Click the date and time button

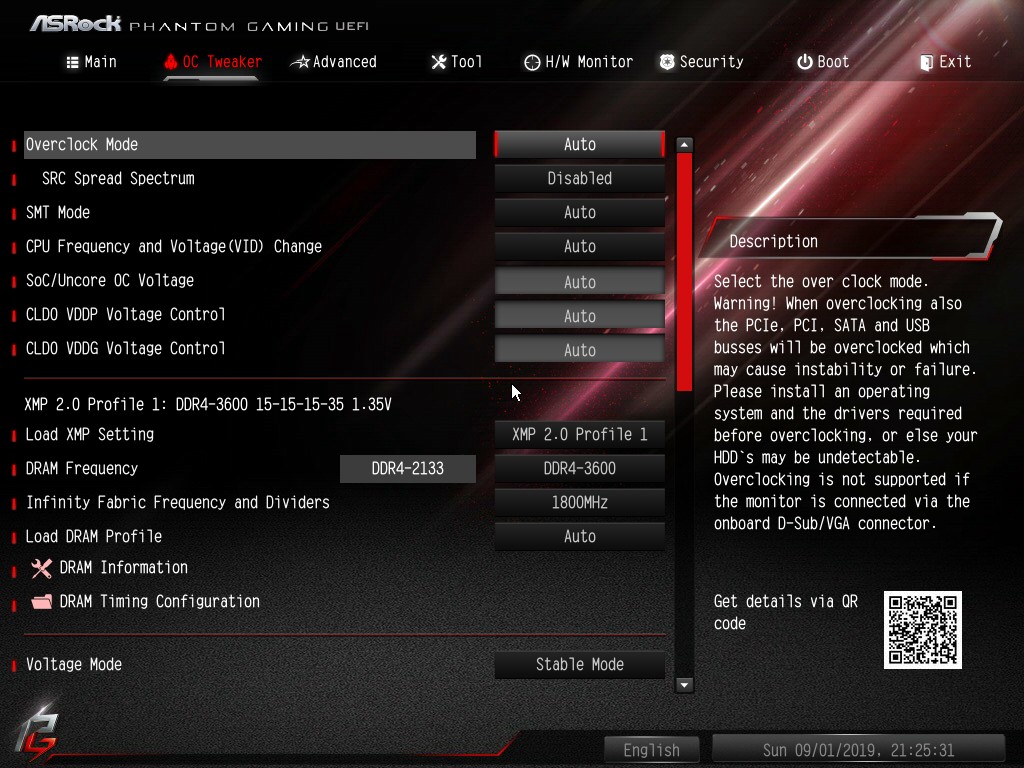tap(858, 750)
